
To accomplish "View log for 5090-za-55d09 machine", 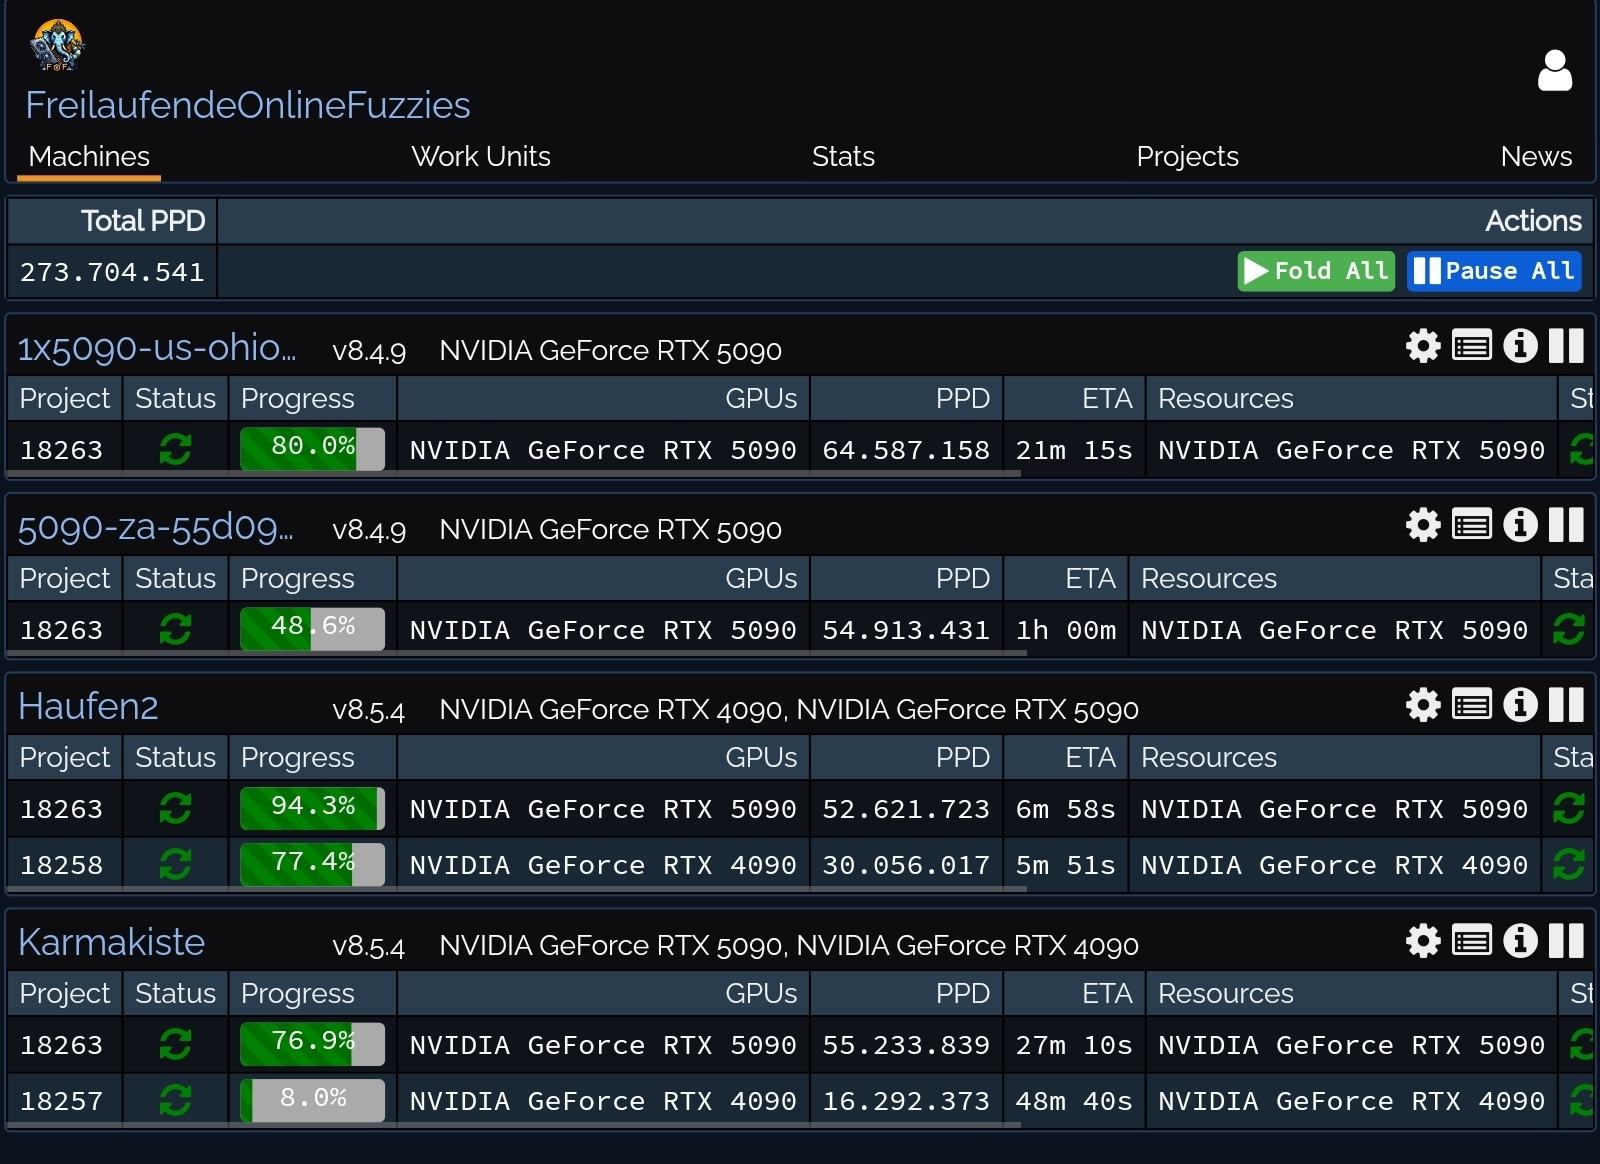I will (x=1472, y=525).
